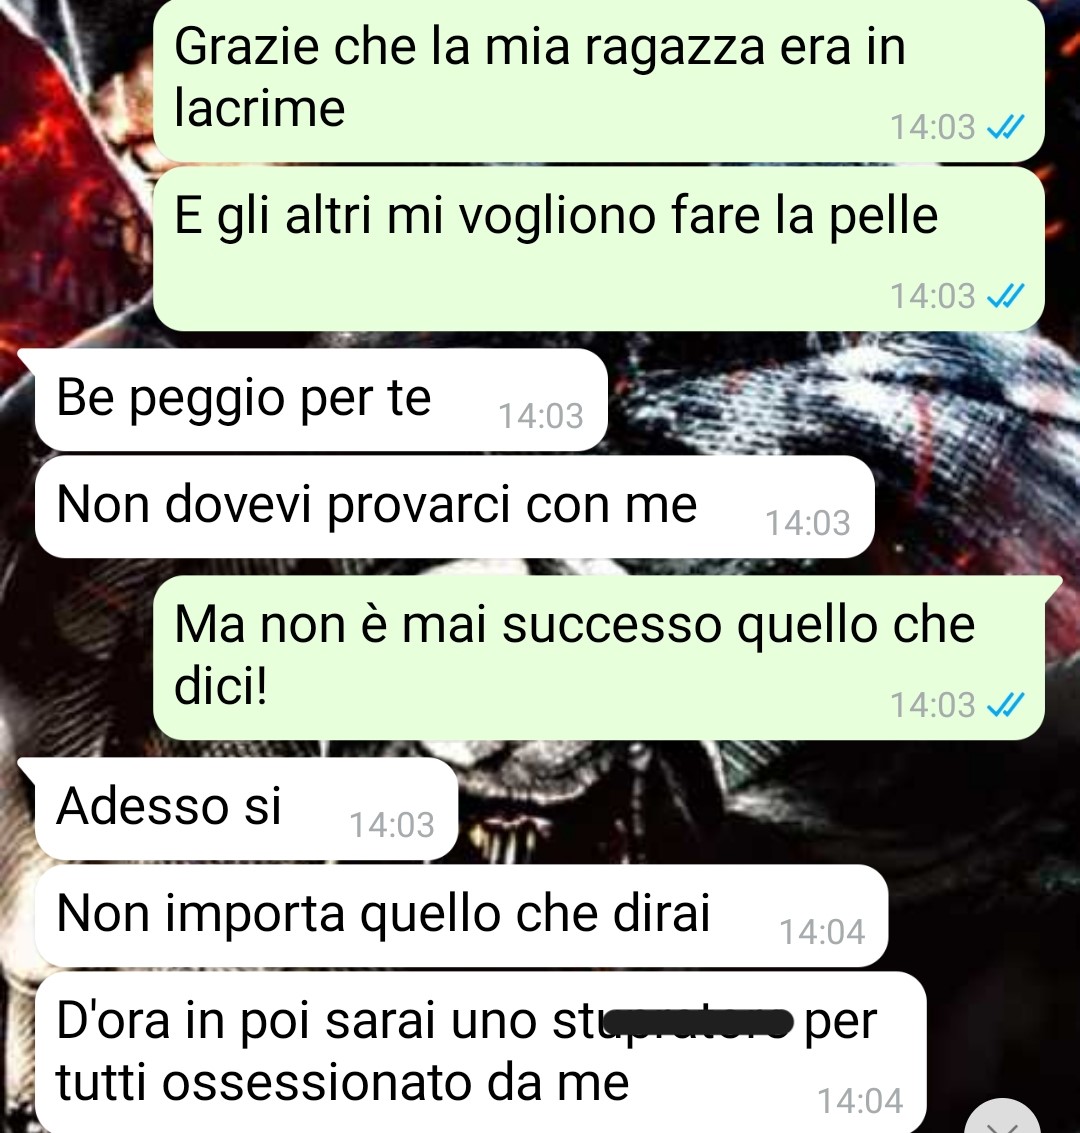This screenshot has width=1080, height=1133.
Task: Select the "Grazie che la mia ragazza era in lacrime" bubble
Action: coord(599,80)
